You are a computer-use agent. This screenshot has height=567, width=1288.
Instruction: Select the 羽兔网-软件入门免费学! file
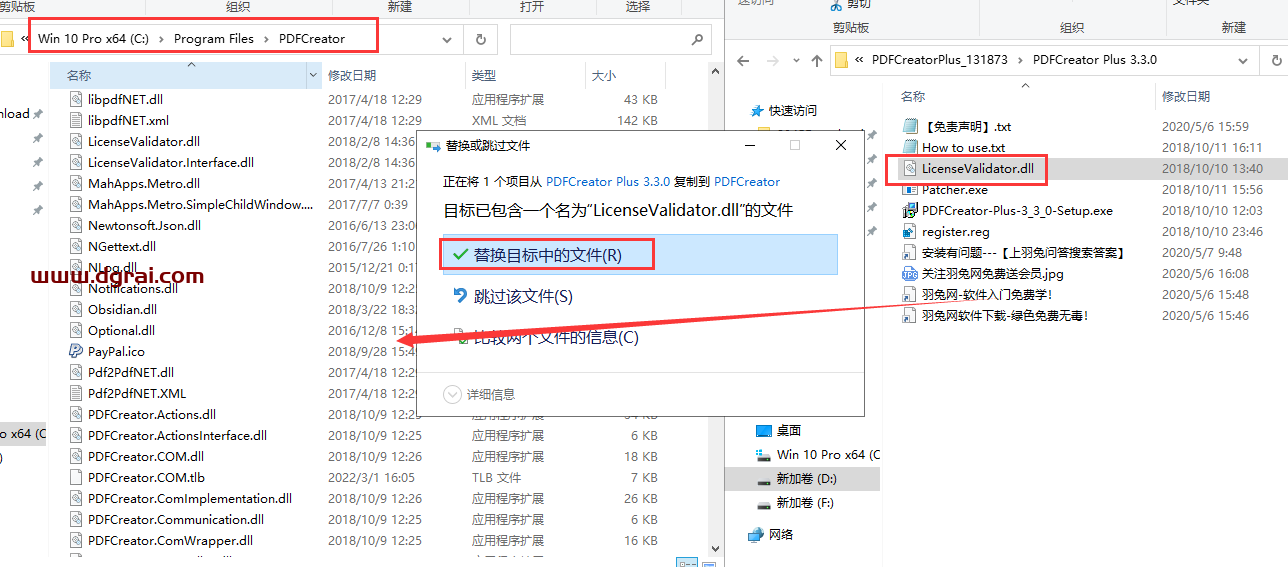pyautogui.click(x=987, y=294)
